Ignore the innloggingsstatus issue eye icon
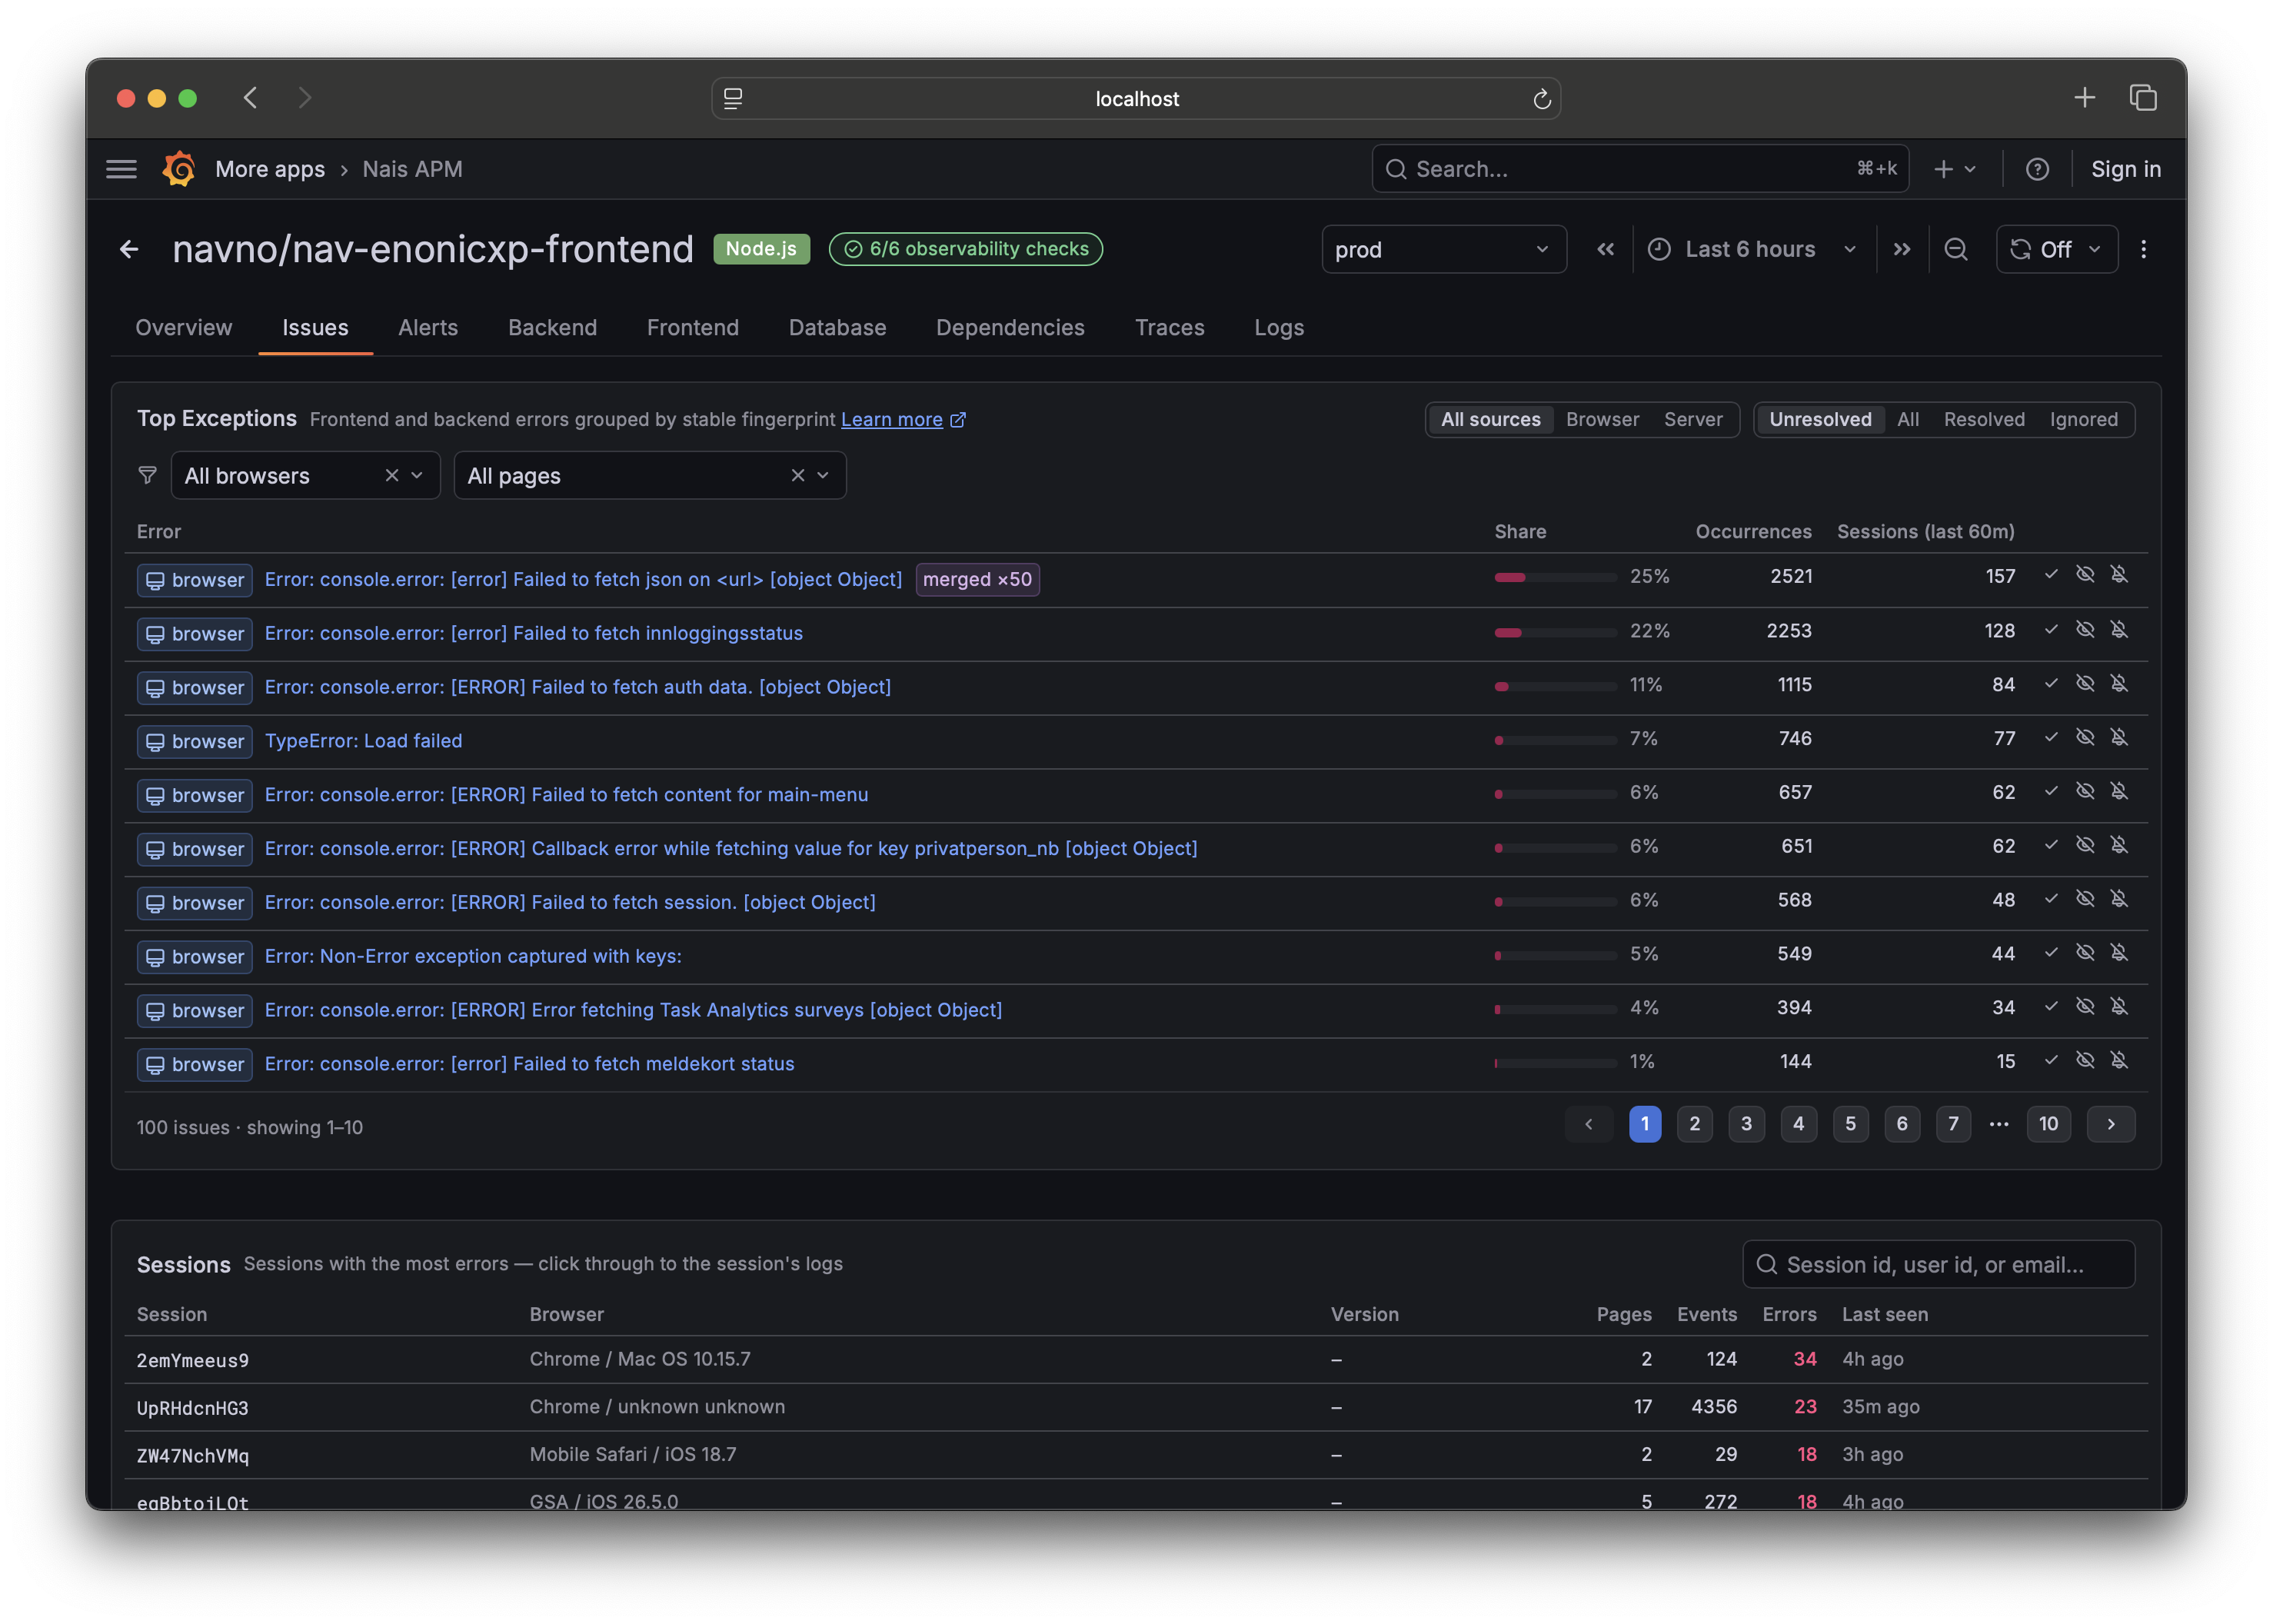This screenshot has width=2273, height=1624. pos(2084,629)
